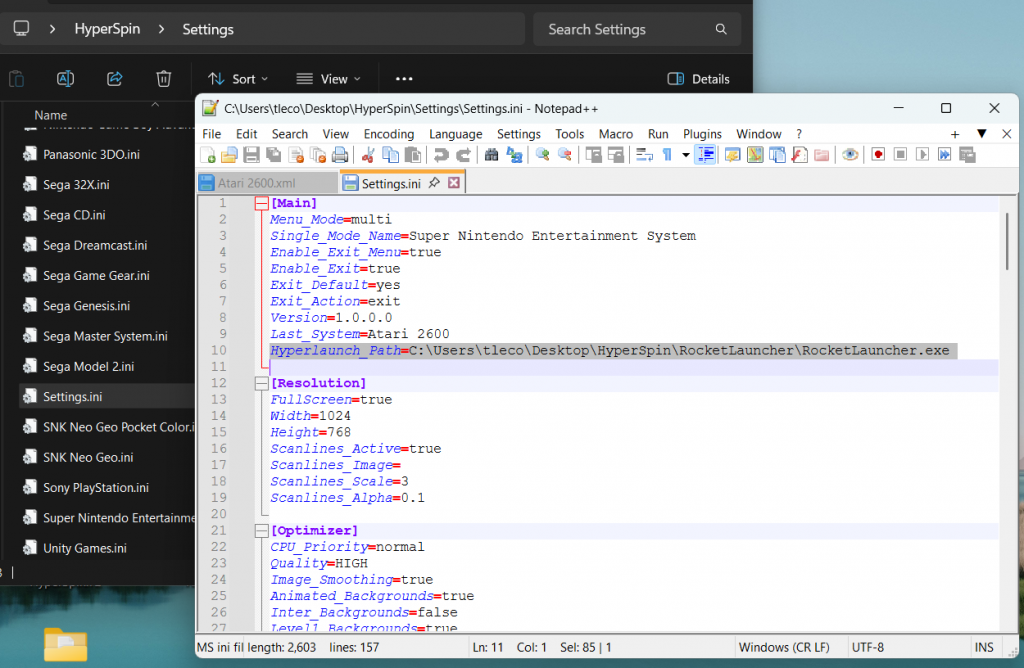Close the Settings.ini tab
The width and height of the screenshot is (1024, 668).
coord(454,183)
